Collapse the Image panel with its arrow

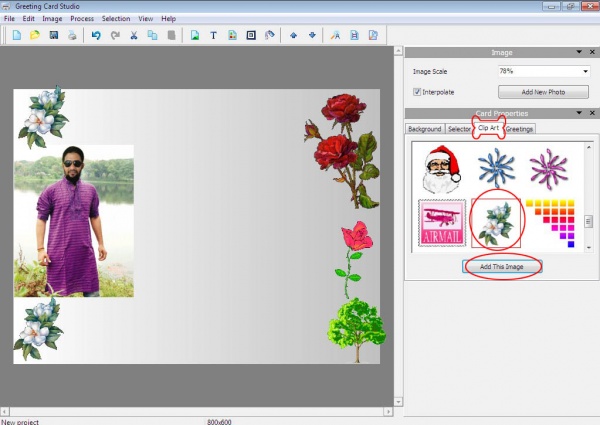pyautogui.click(x=579, y=52)
